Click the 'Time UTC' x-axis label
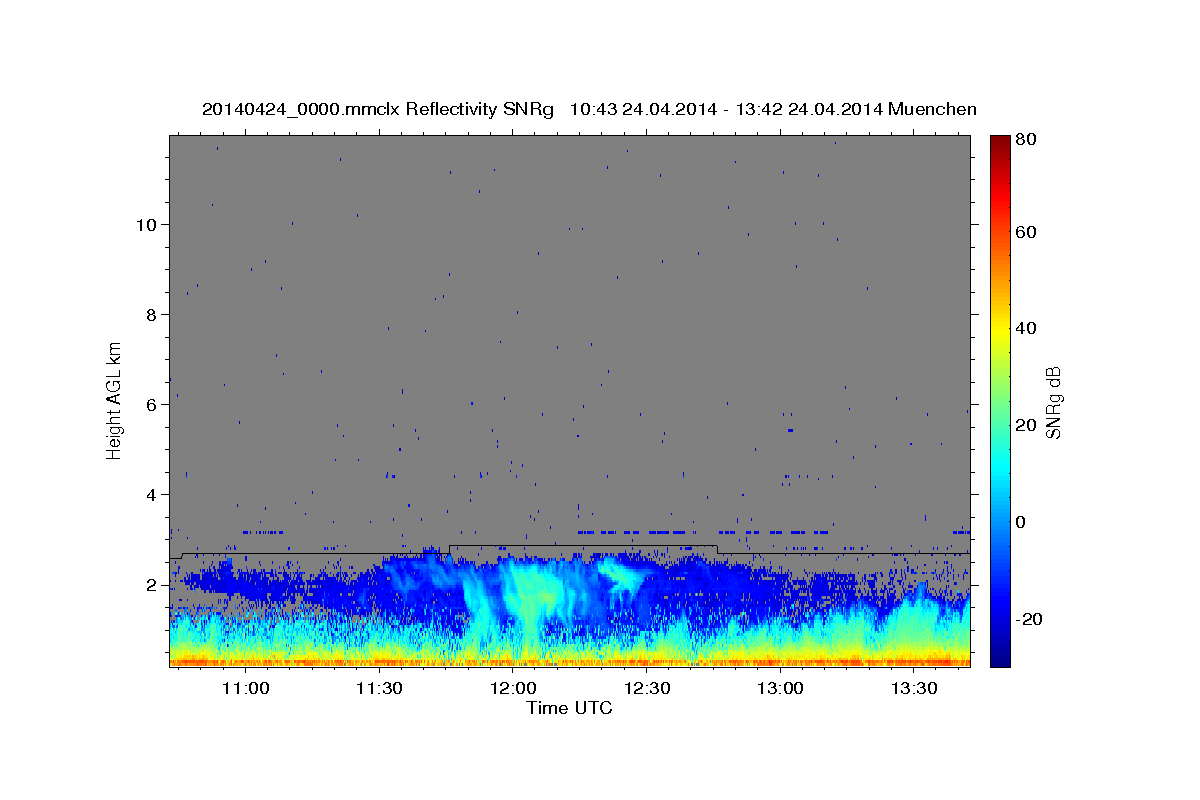1200x800 pixels. coord(569,708)
